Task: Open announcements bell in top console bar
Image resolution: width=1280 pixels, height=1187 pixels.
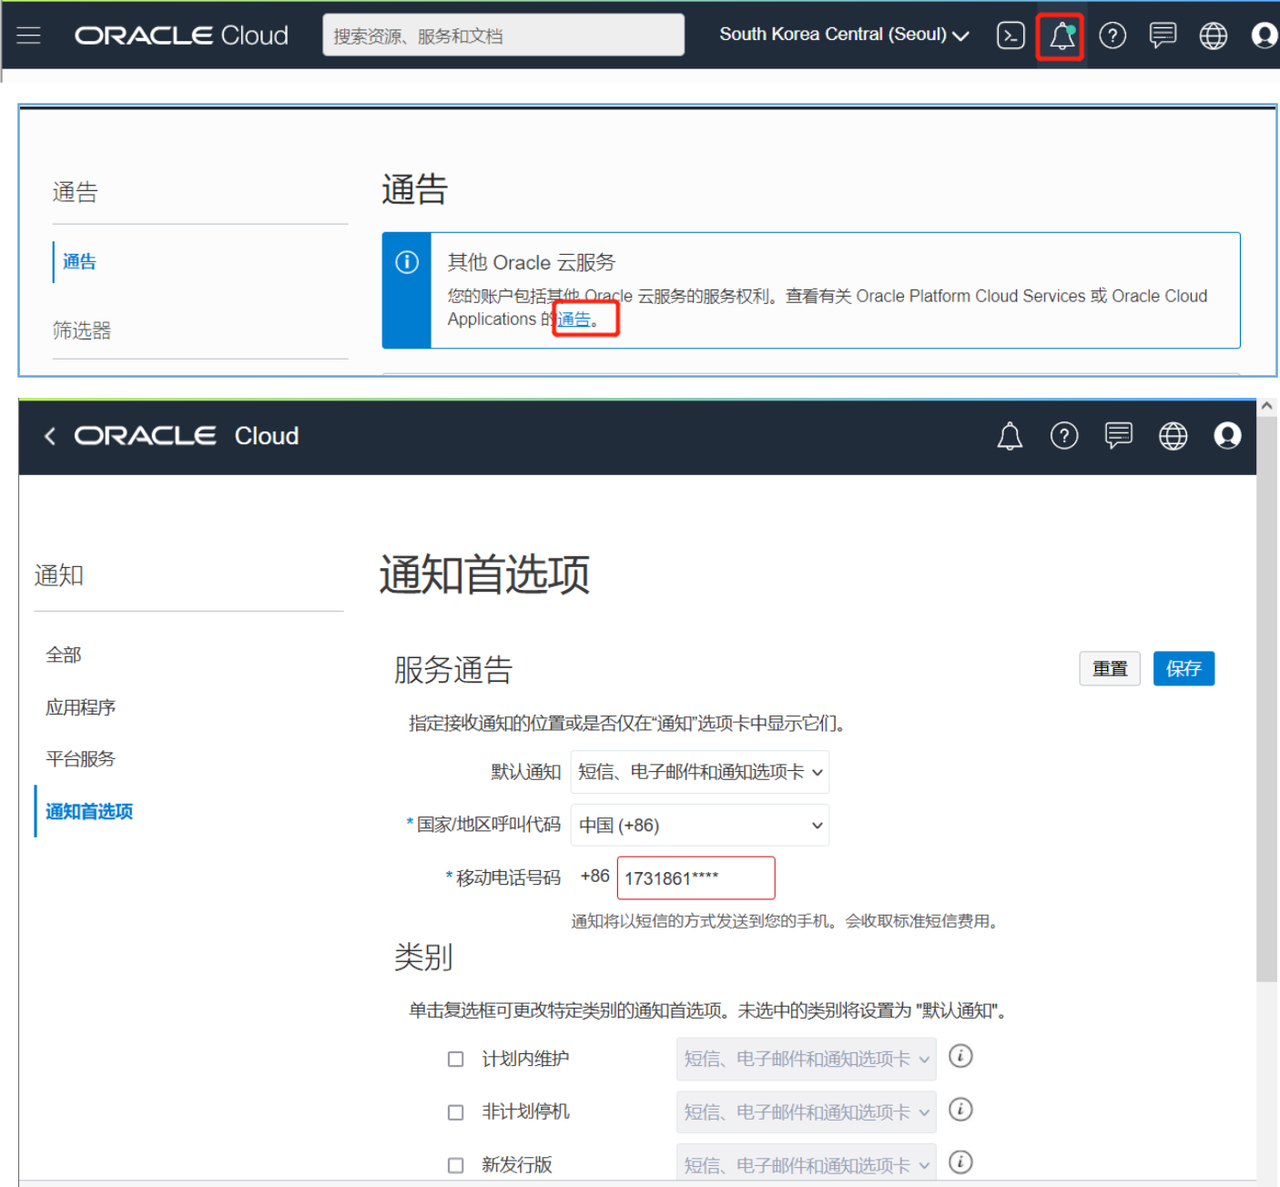Action: click(1061, 37)
